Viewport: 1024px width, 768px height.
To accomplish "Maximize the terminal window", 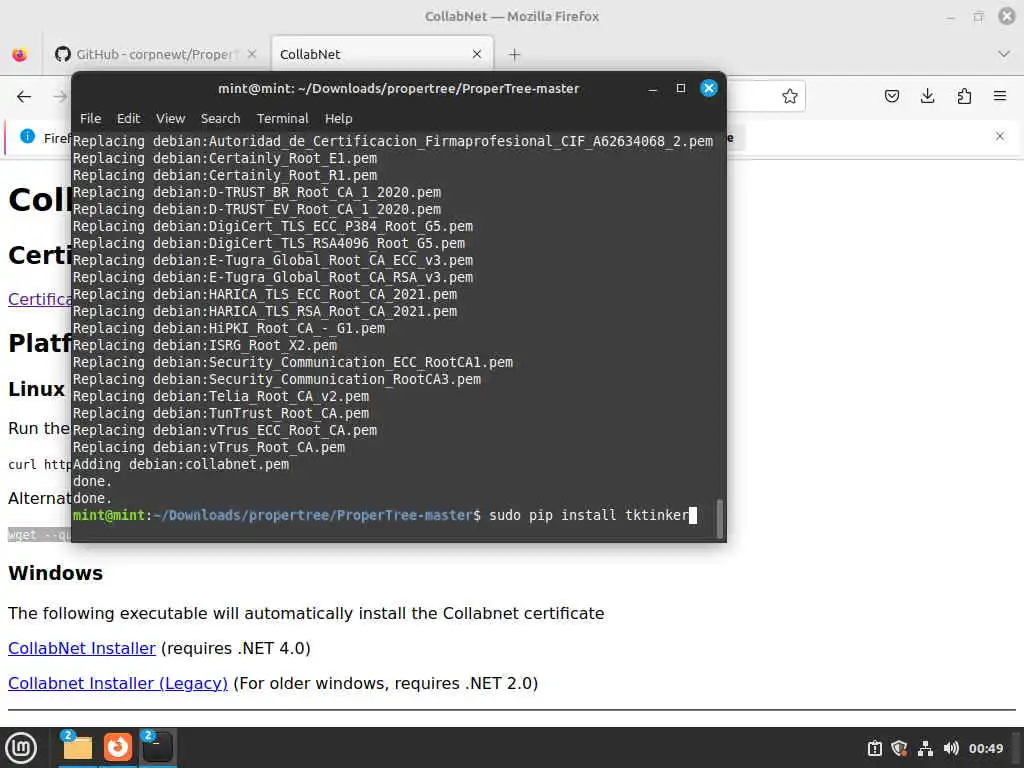I will pos(680,88).
